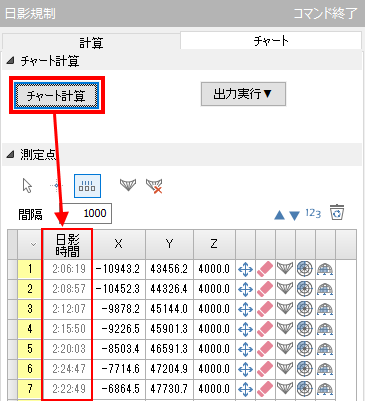This screenshot has width=365, height=401.
Task: Click コマンド終了 to end command
Action: click(x=325, y=14)
